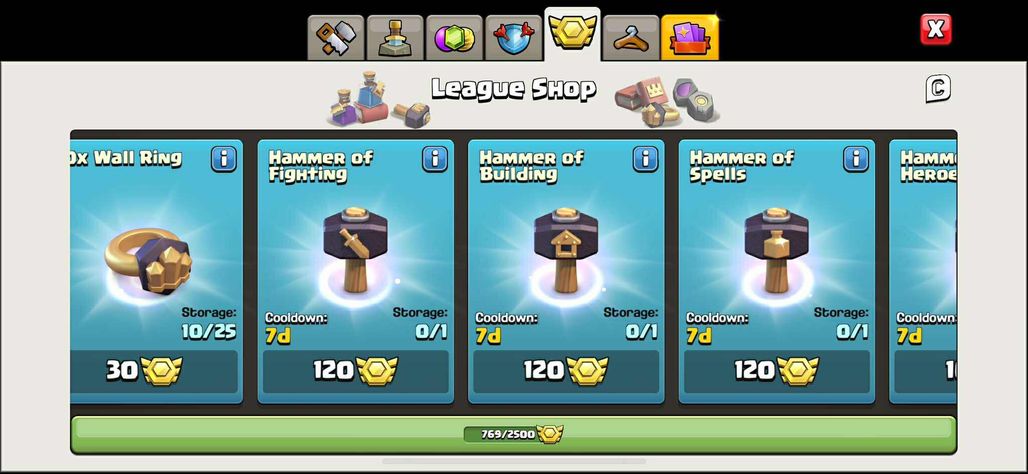
Task: Buy Hammer of Building for 120 medals
Action: point(566,371)
